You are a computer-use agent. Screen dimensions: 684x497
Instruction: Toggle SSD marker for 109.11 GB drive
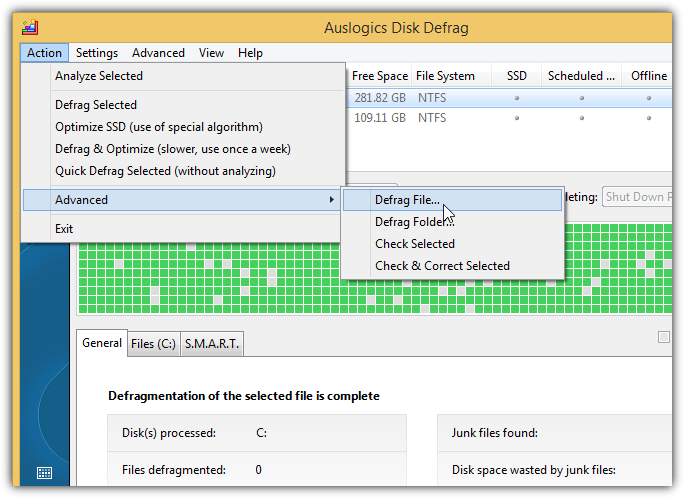(x=517, y=118)
